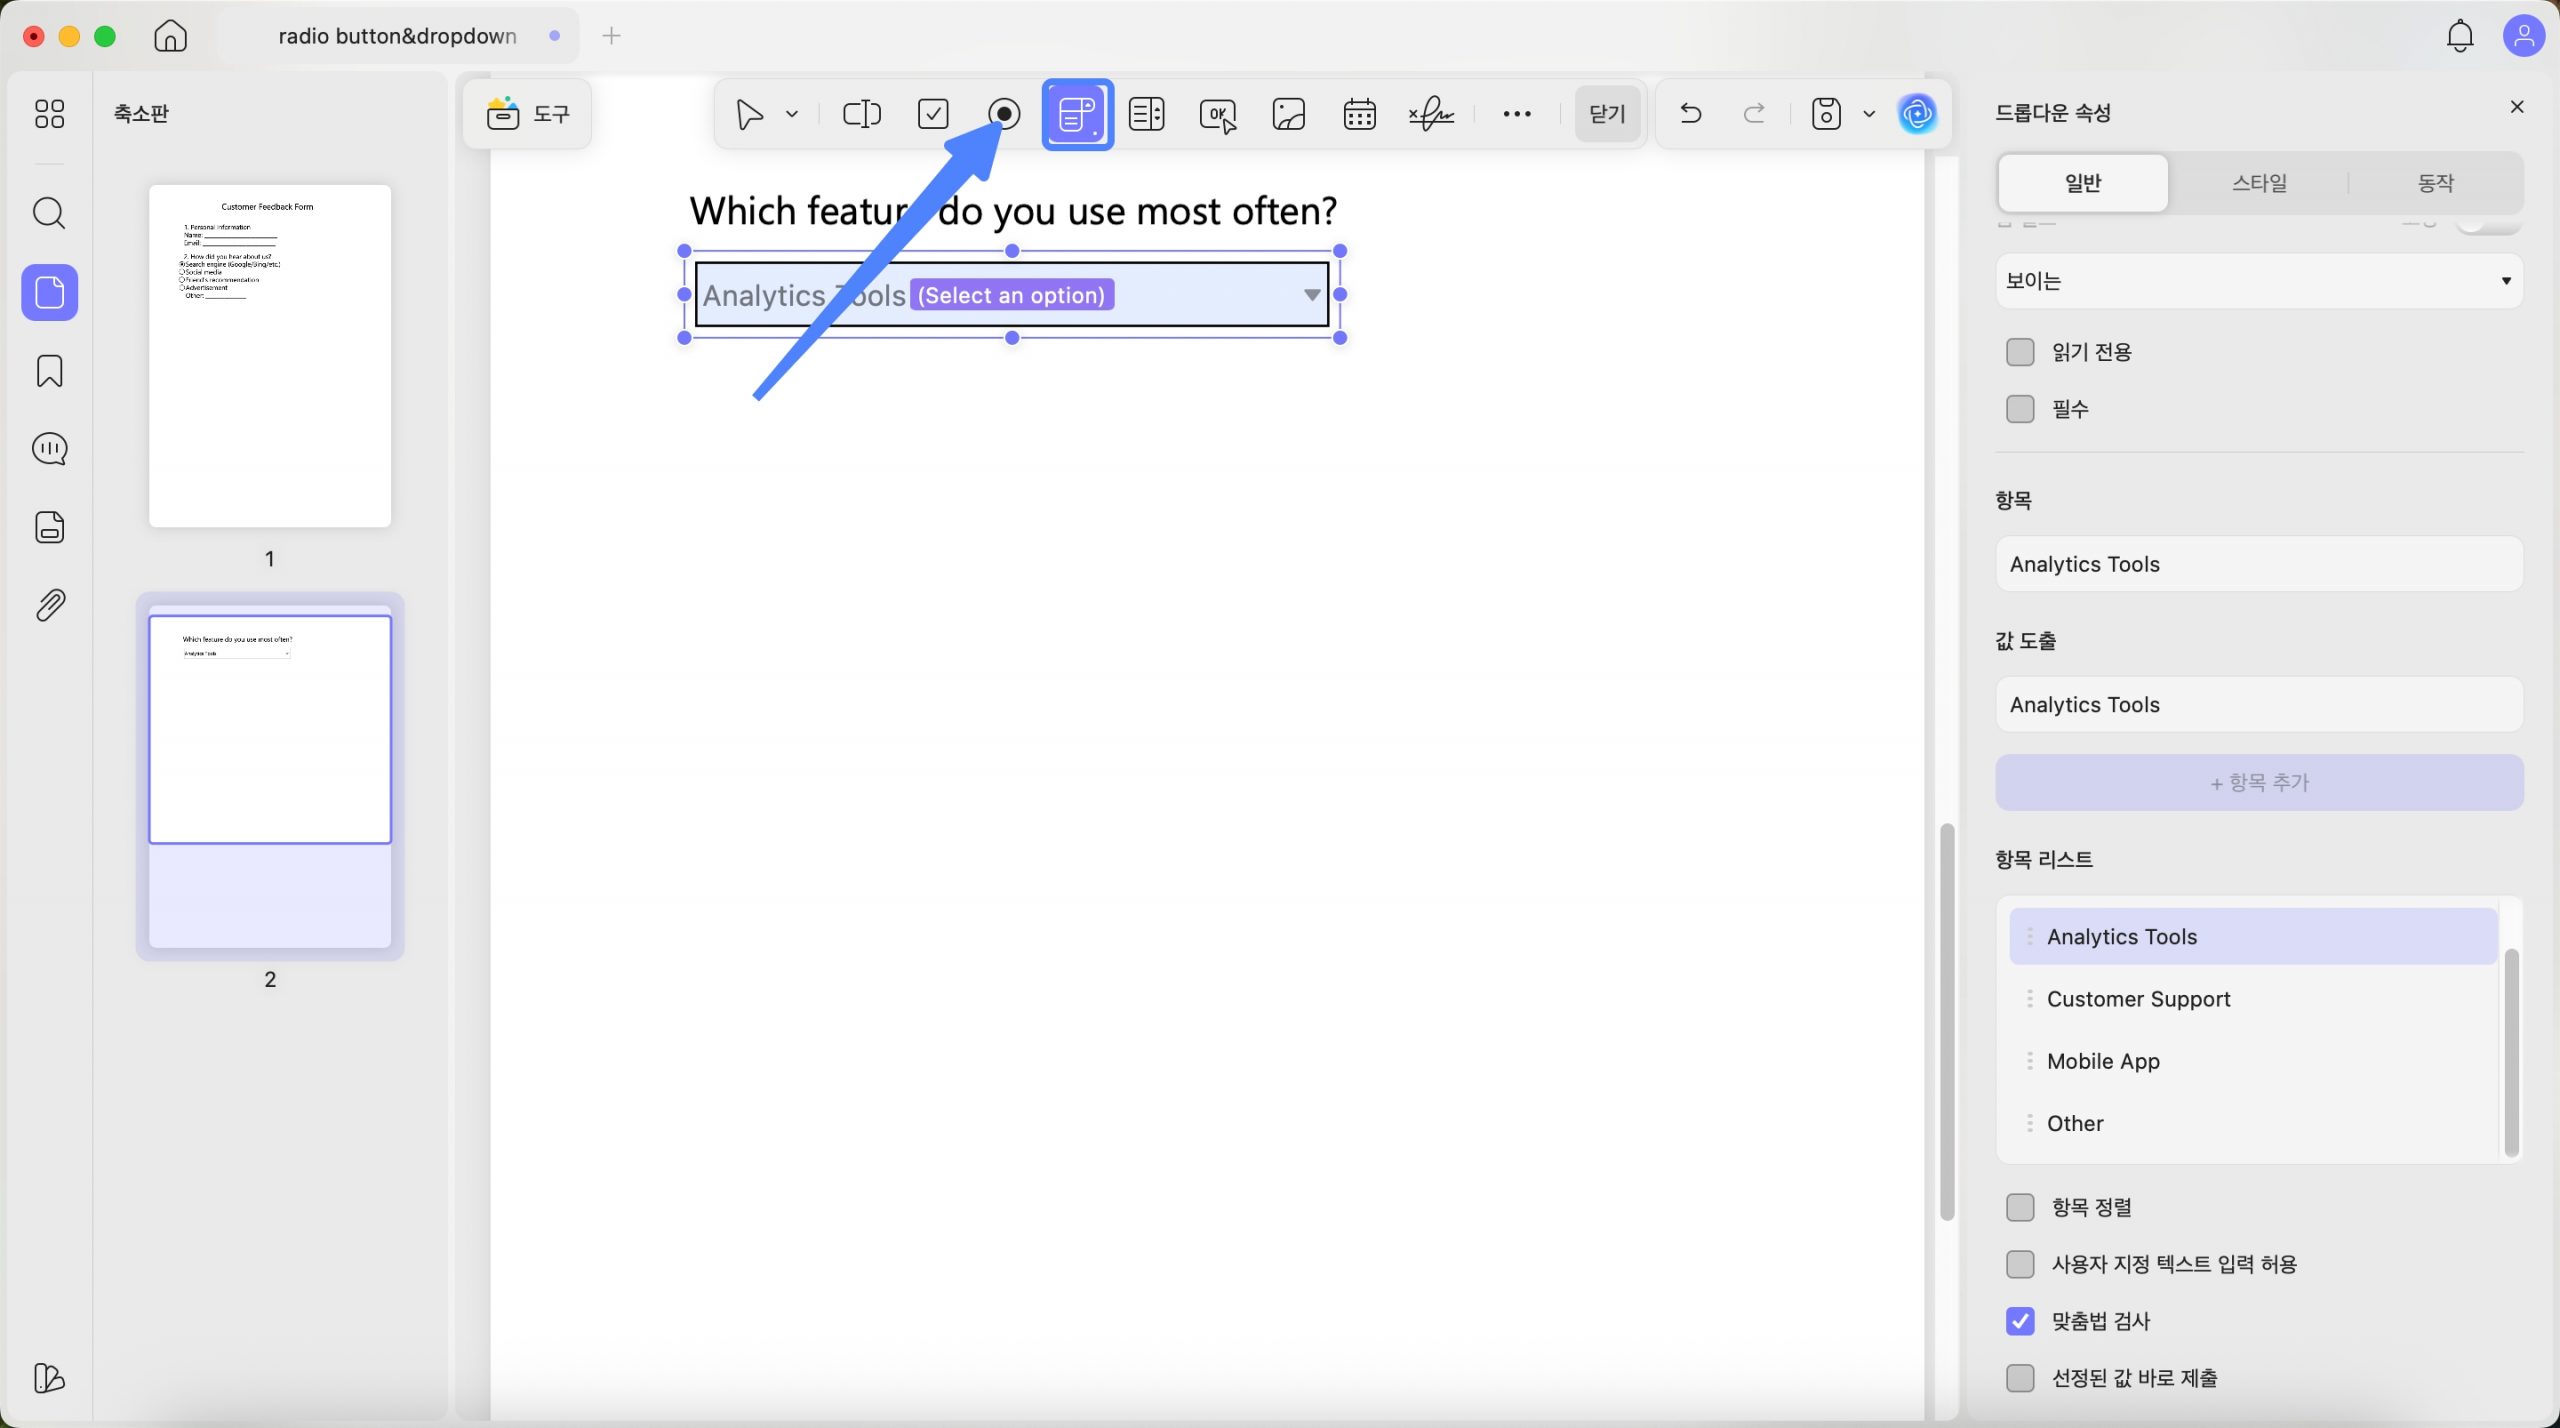This screenshot has width=2560, height=1428.
Task: Open the 보이는 visibility dropdown
Action: (2259, 281)
